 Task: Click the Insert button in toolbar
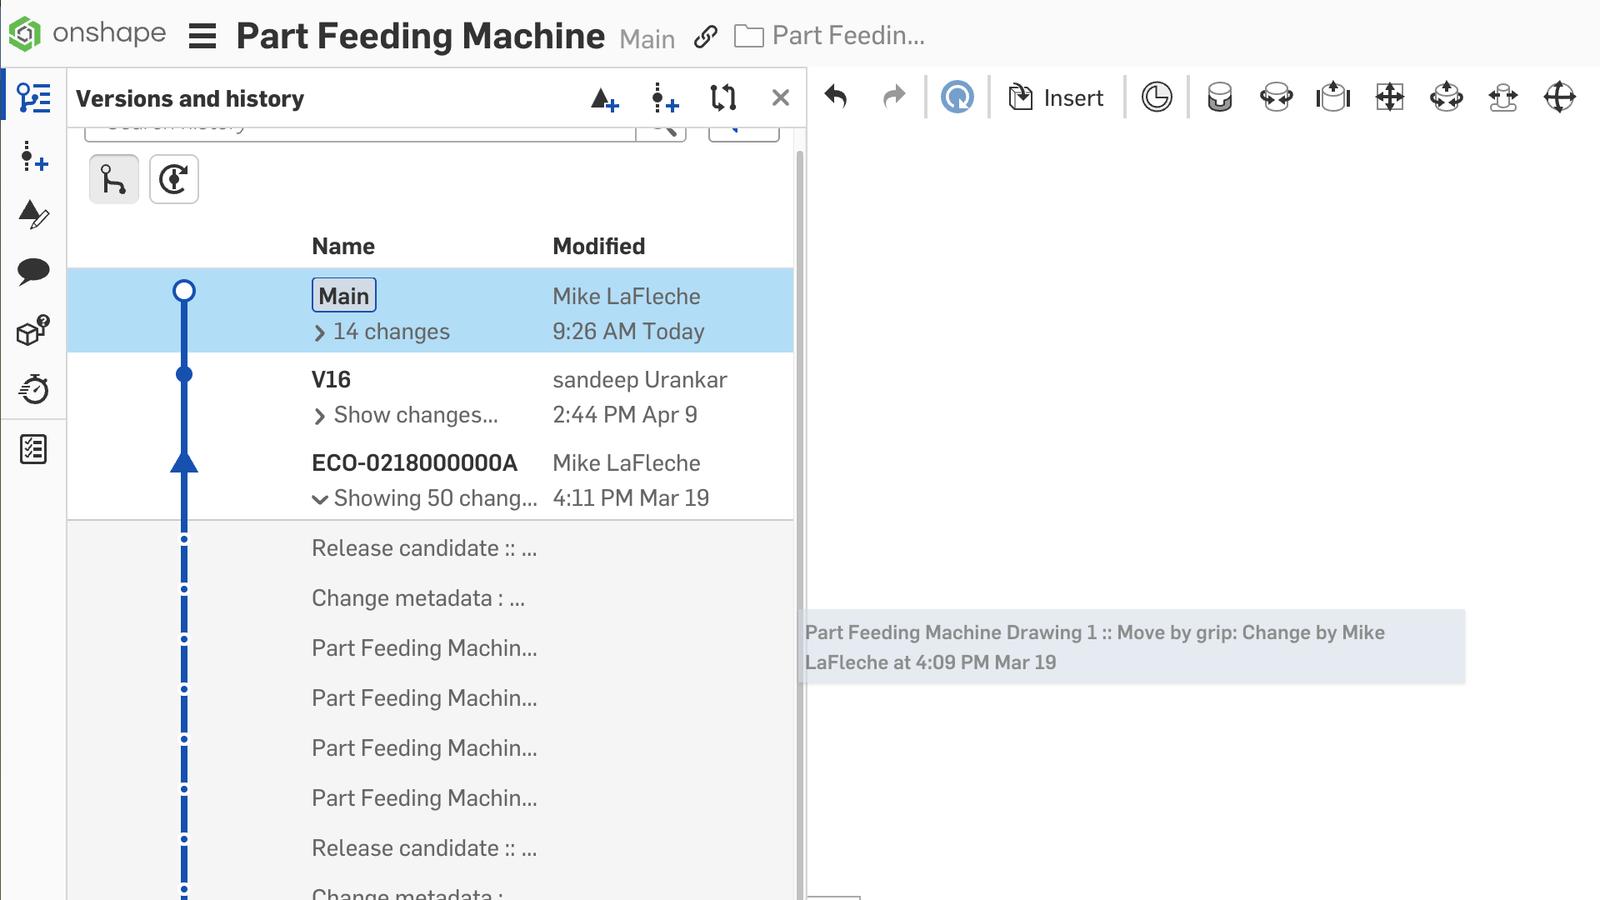tap(1056, 97)
